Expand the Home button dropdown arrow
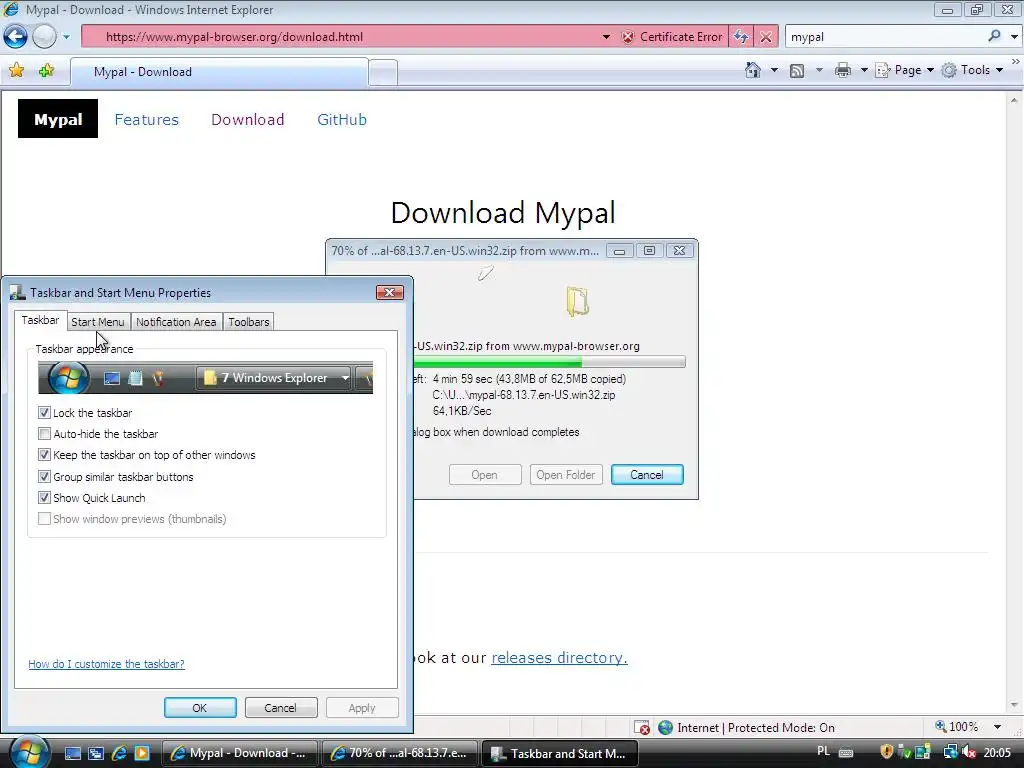Image resolution: width=1024 pixels, height=768 pixels. tap(774, 70)
